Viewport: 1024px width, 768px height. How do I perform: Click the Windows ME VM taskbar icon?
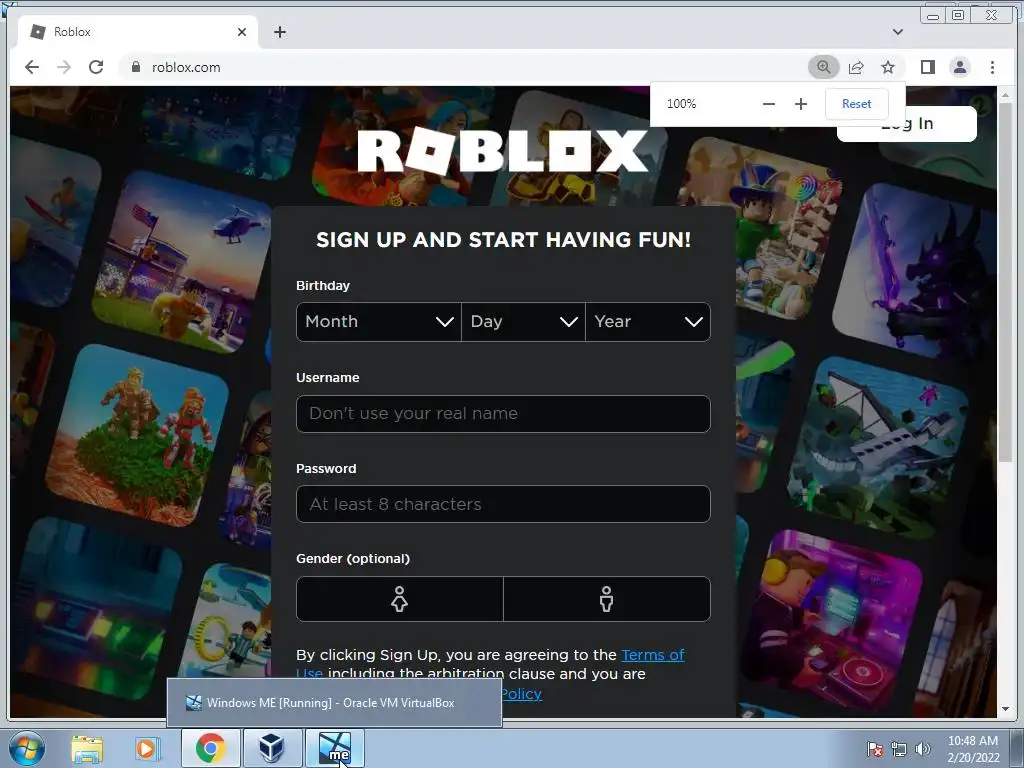334,748
